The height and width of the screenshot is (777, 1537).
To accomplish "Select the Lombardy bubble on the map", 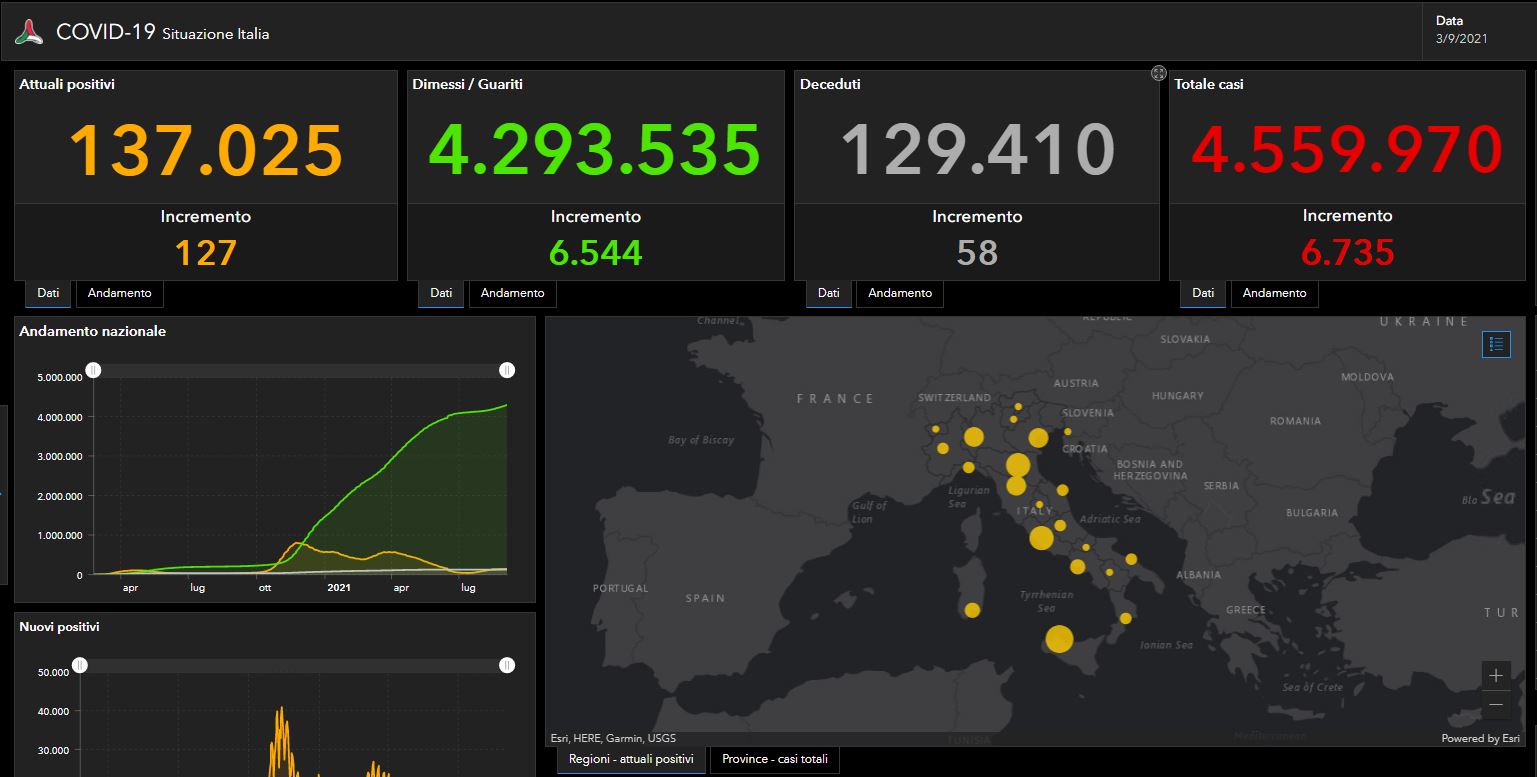I will tap(974, 437).
